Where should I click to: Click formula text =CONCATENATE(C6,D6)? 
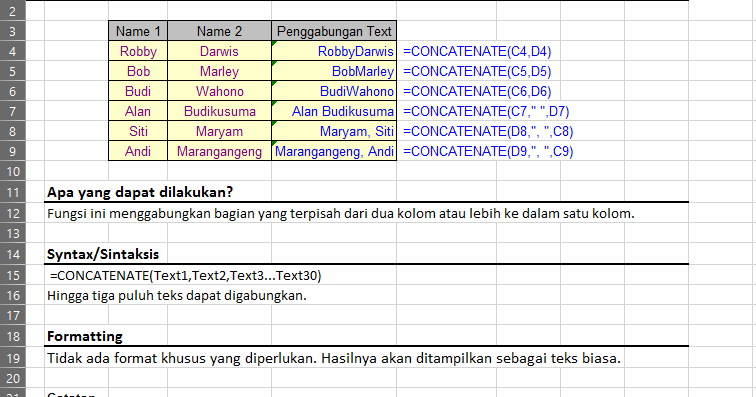[477, 91]
